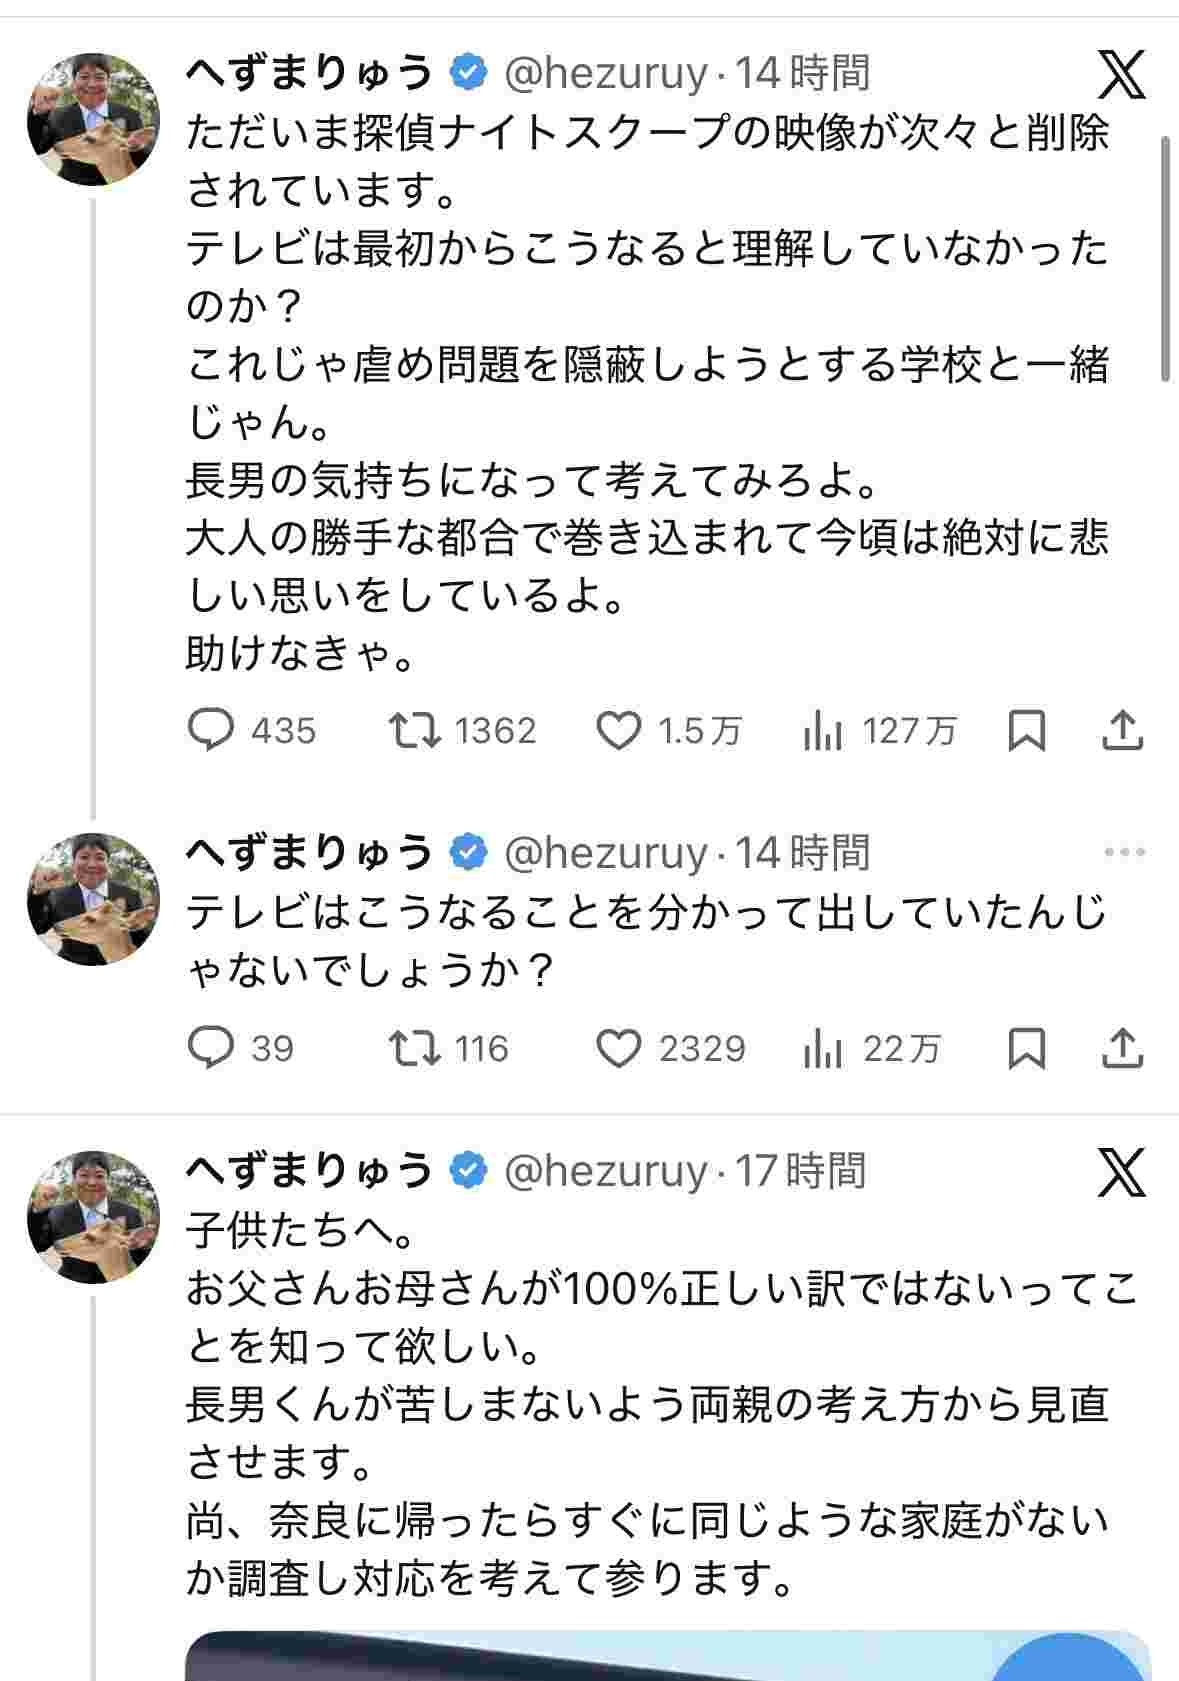View analytics of the 127万 views post
Viewport: 1179px width, 1681px height.
tap(823, 732)
